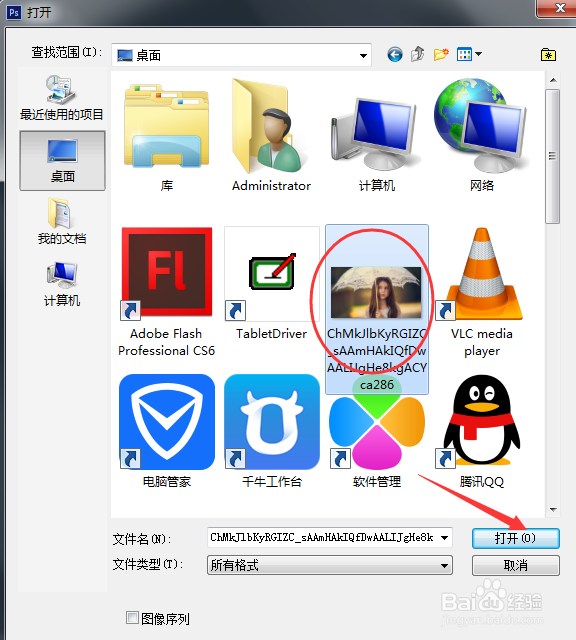Create a new folder
The image size is (576, 640).
(441, 54)
